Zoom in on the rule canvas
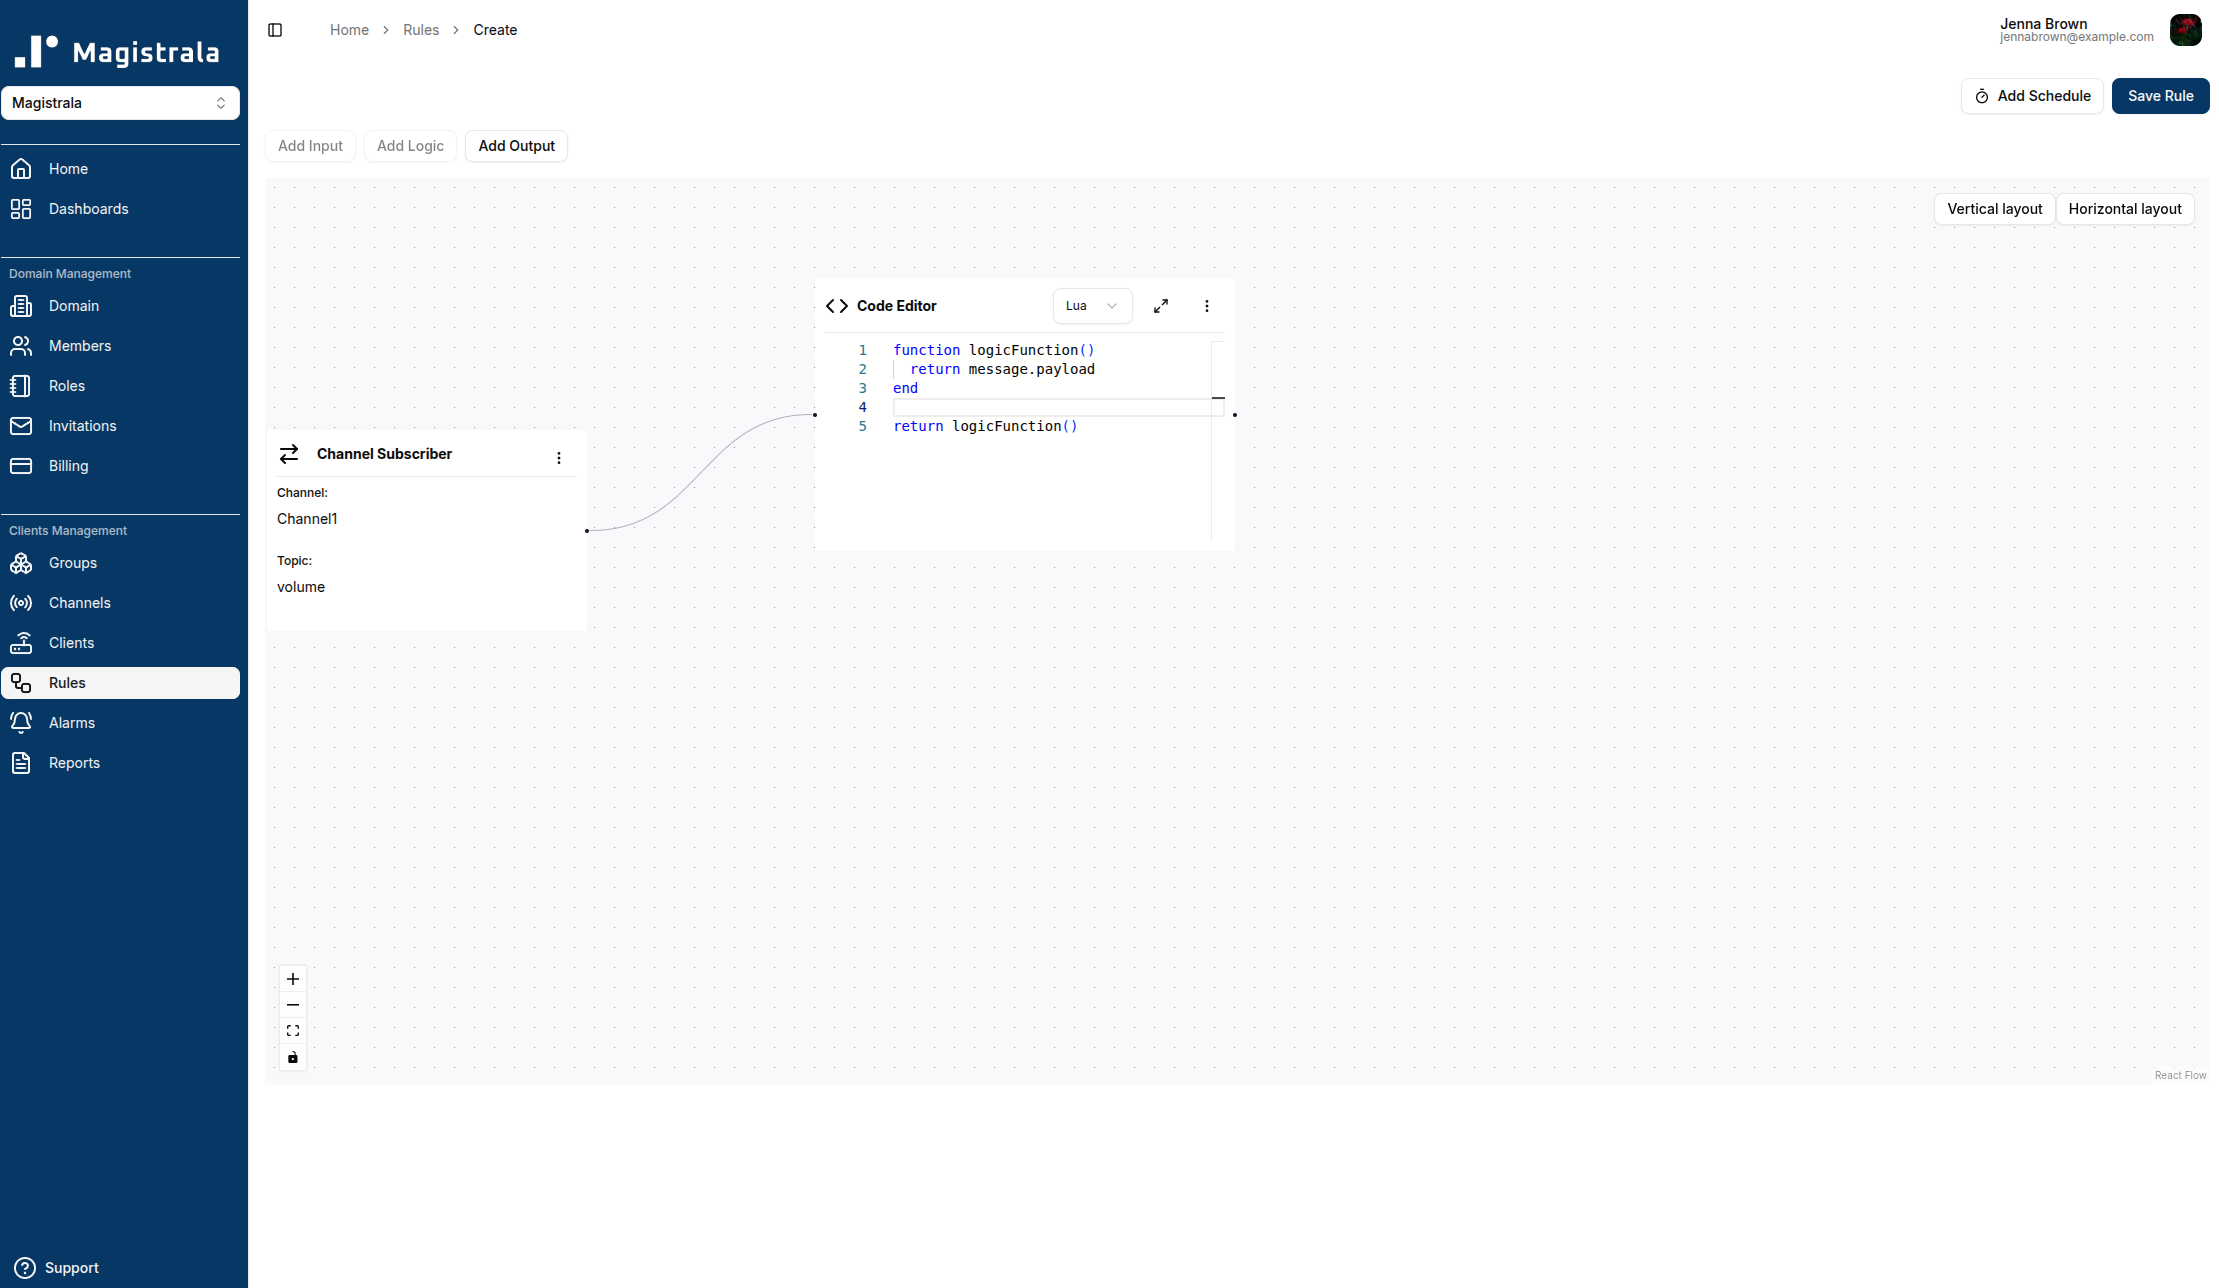 pos(292,978)
